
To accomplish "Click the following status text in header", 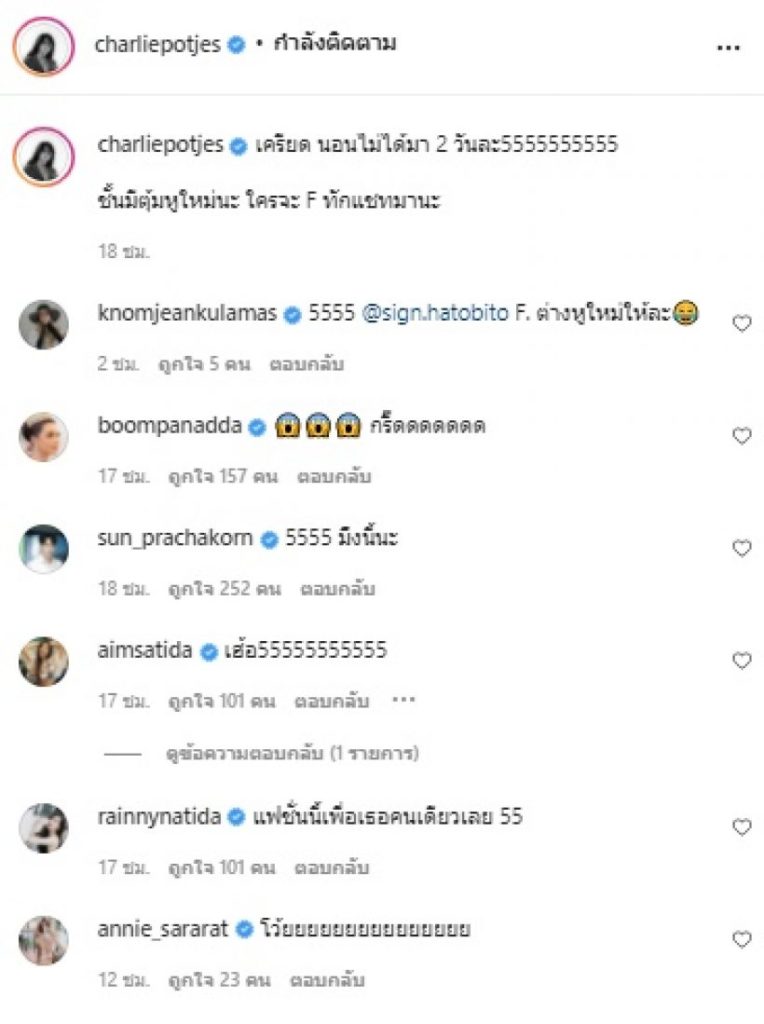I will tap(326, 44).
